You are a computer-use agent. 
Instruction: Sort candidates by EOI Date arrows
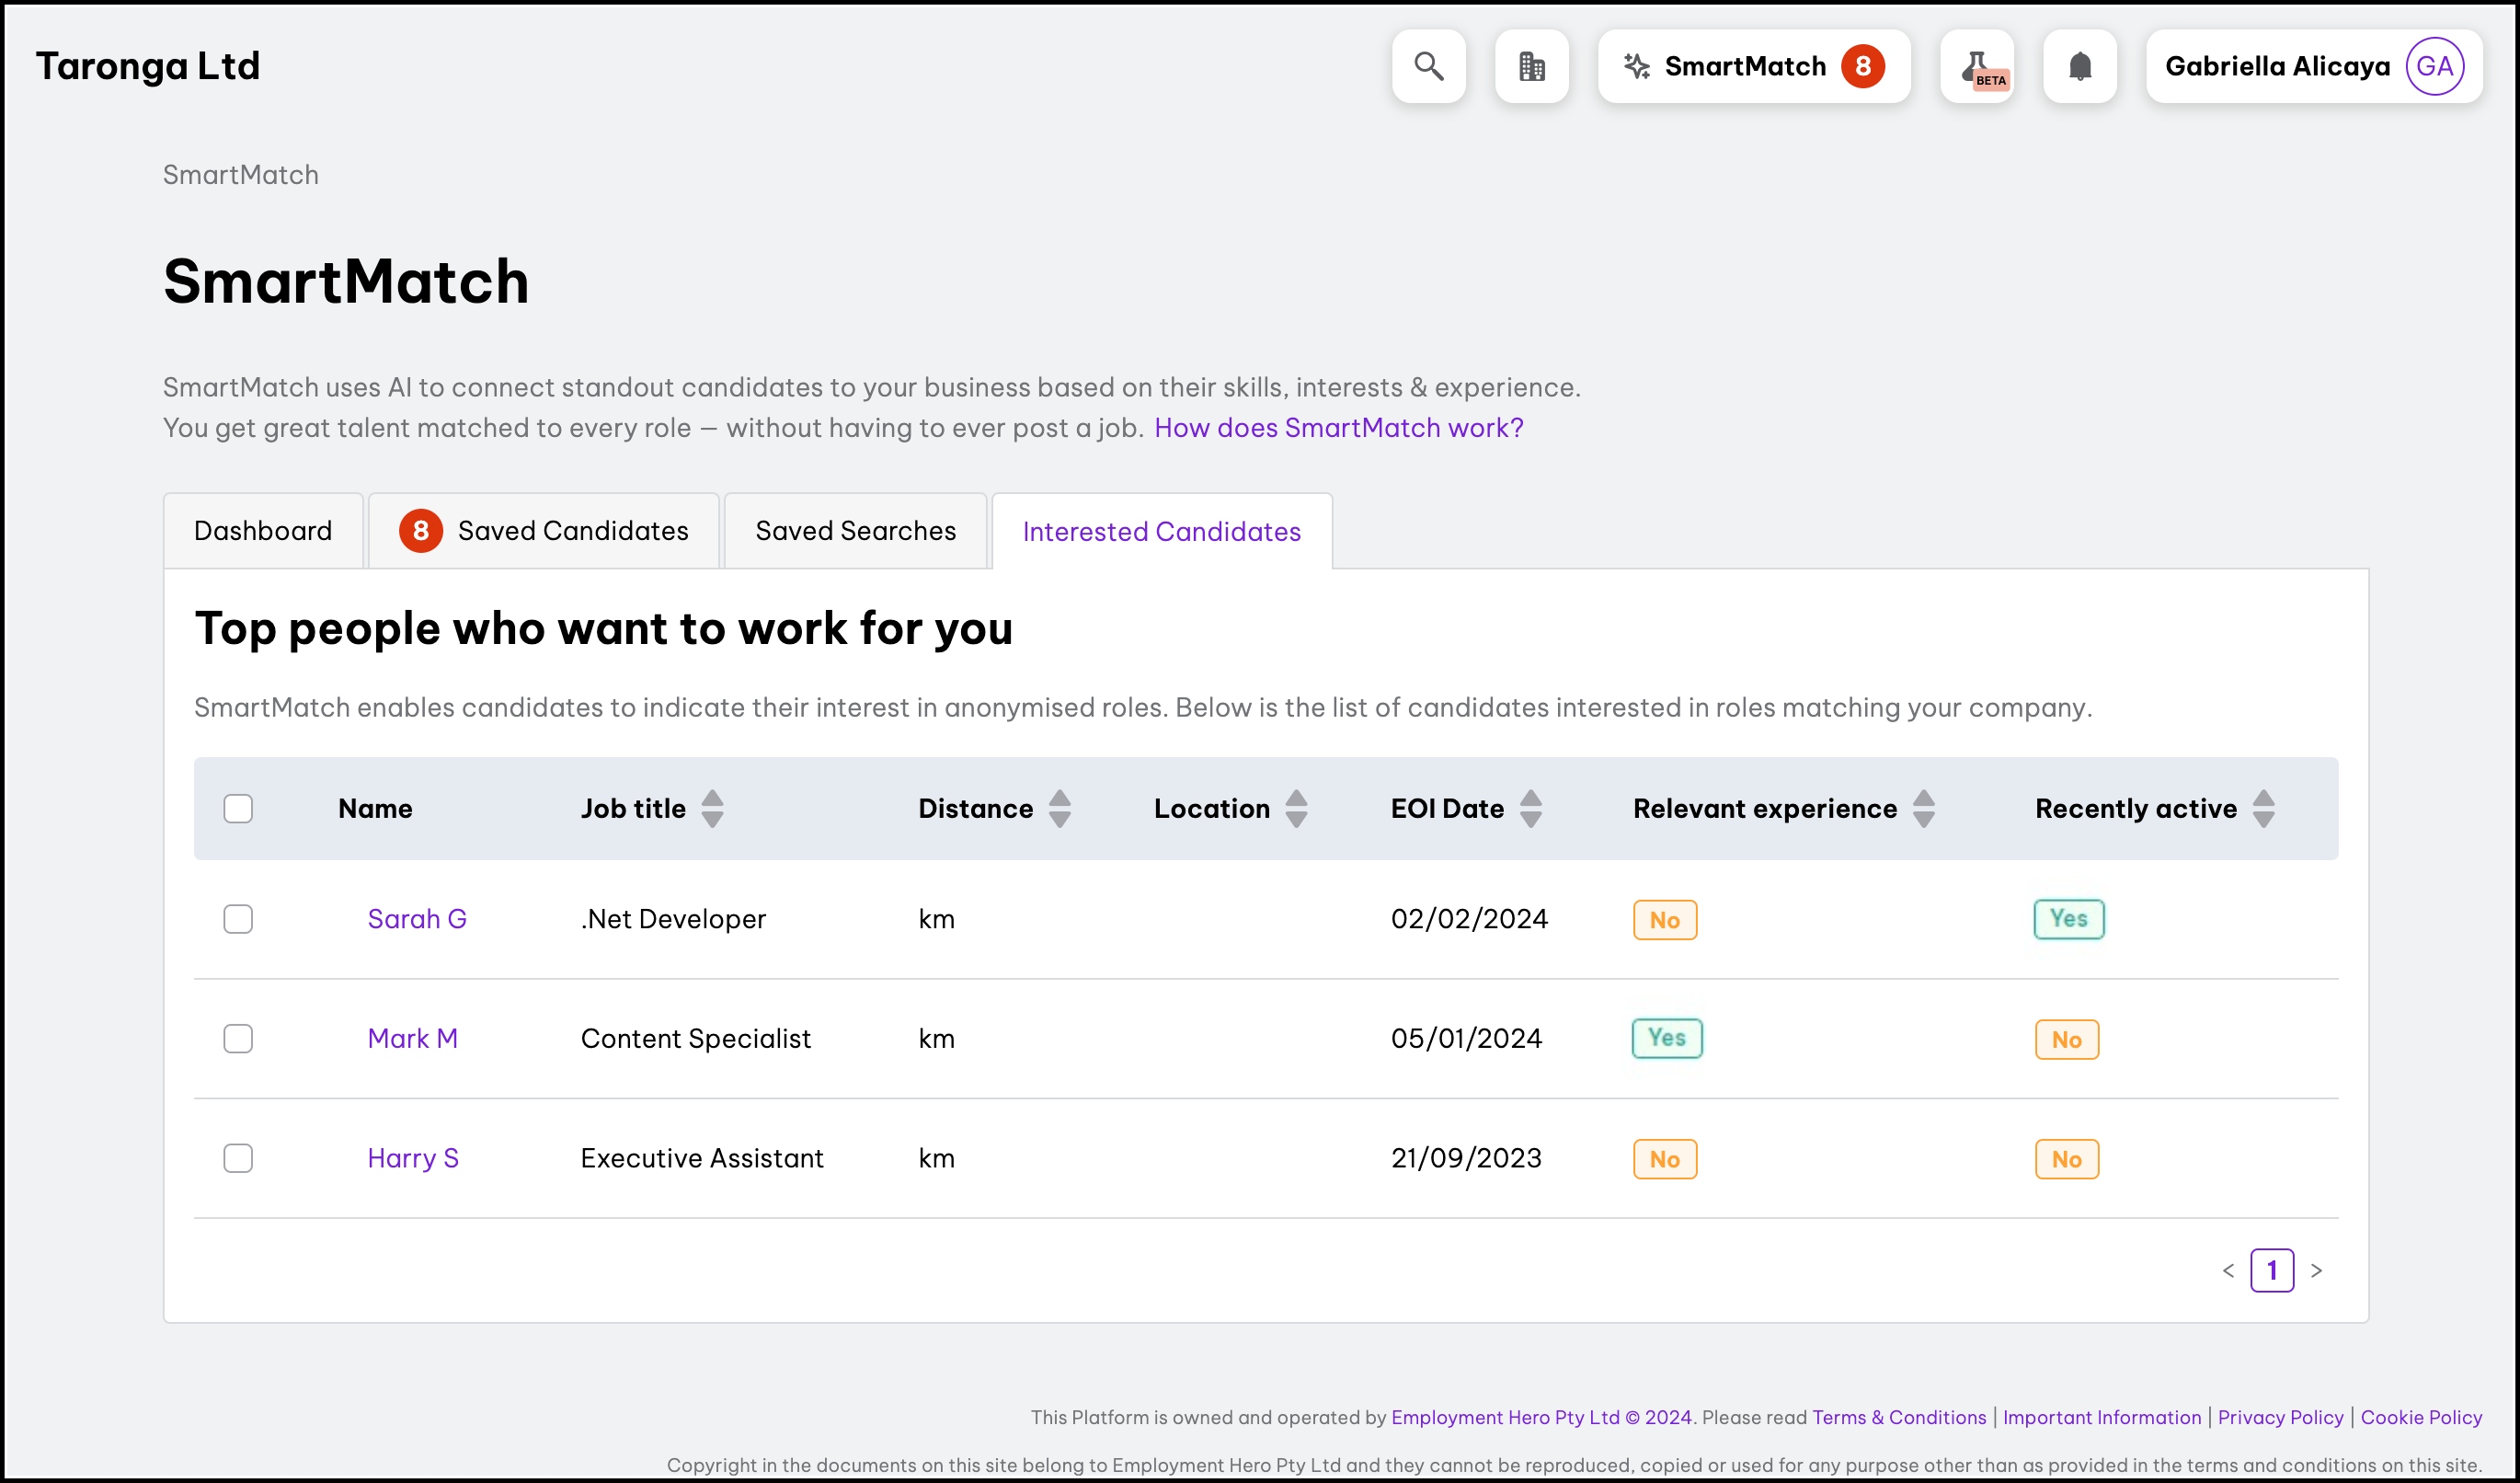click(1530, 808)
